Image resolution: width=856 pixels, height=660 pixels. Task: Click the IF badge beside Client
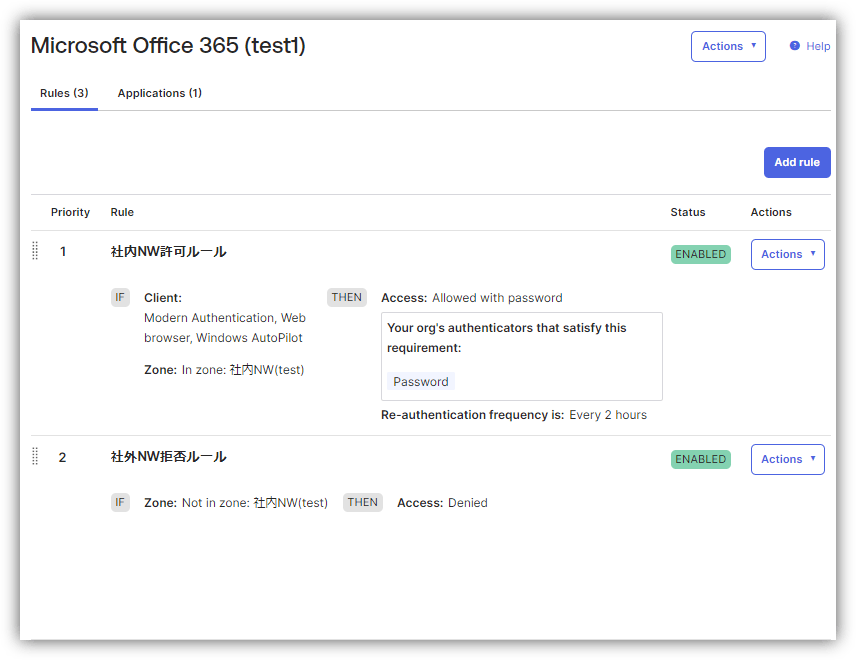tap(120, 298)
